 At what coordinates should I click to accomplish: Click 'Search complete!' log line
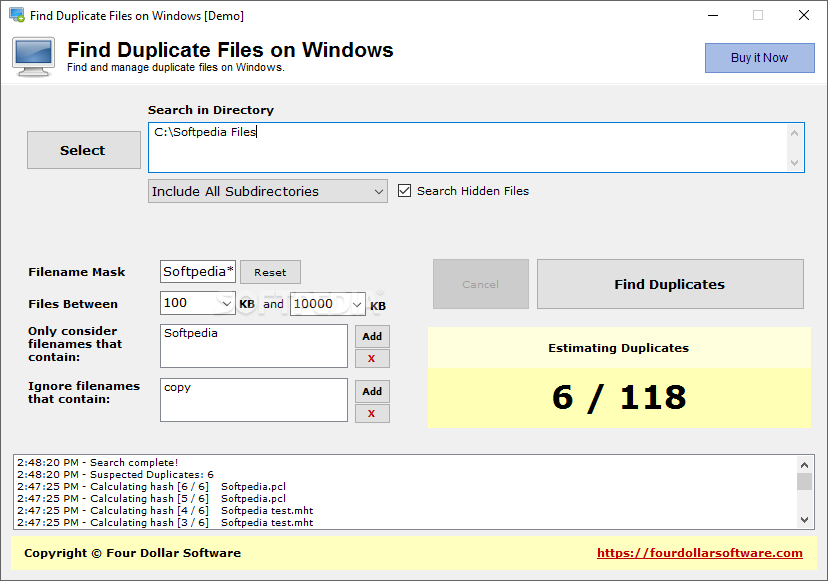click(x=98, y=463)
